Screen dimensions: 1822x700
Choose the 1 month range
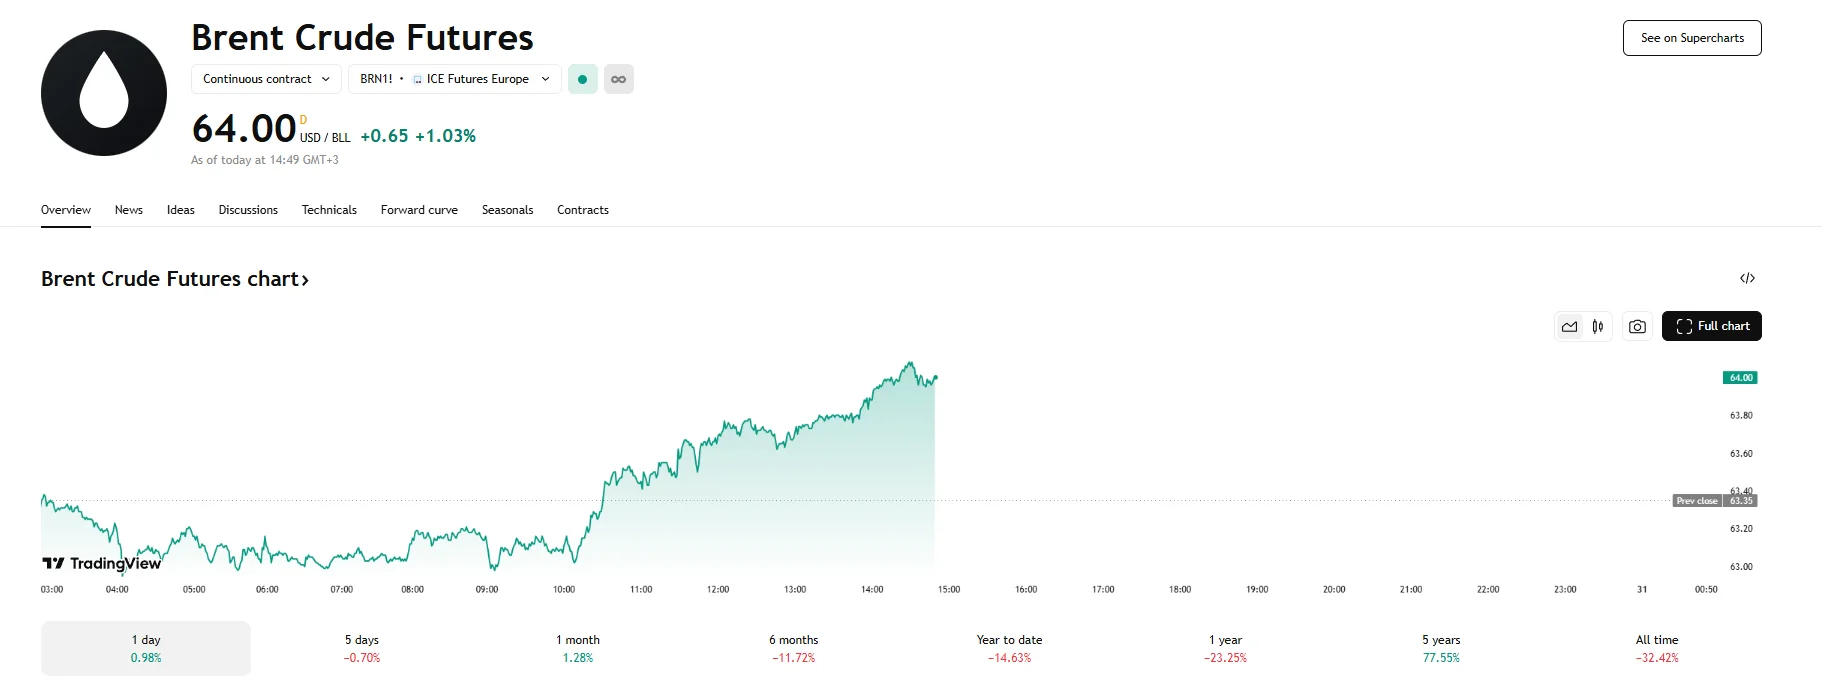pyautogui.click(x=578, y=648)
